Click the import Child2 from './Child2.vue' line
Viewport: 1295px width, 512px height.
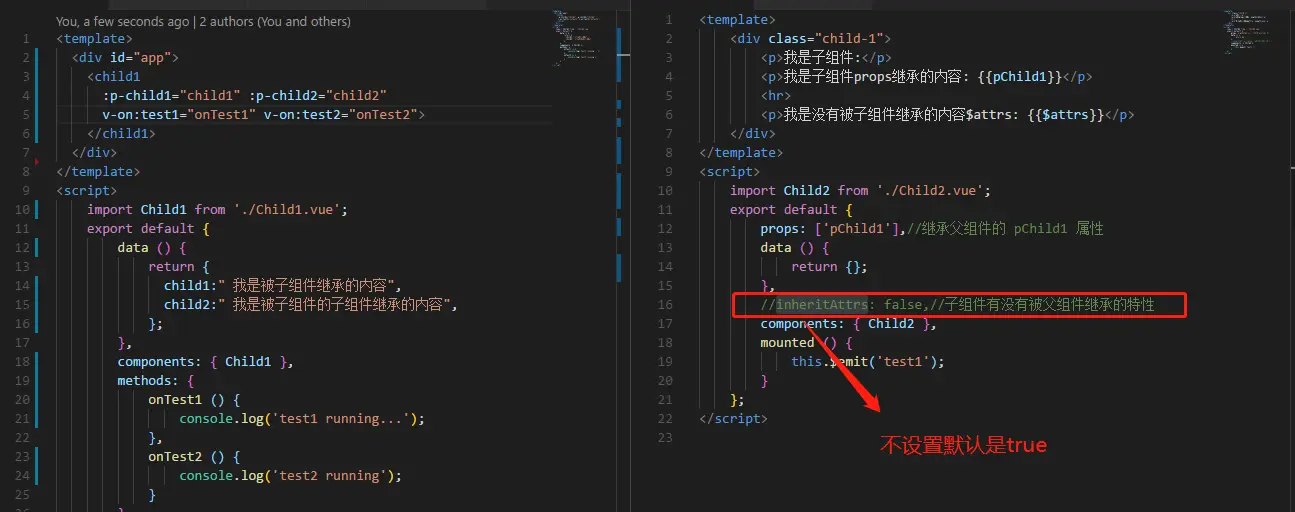[860, 191]
